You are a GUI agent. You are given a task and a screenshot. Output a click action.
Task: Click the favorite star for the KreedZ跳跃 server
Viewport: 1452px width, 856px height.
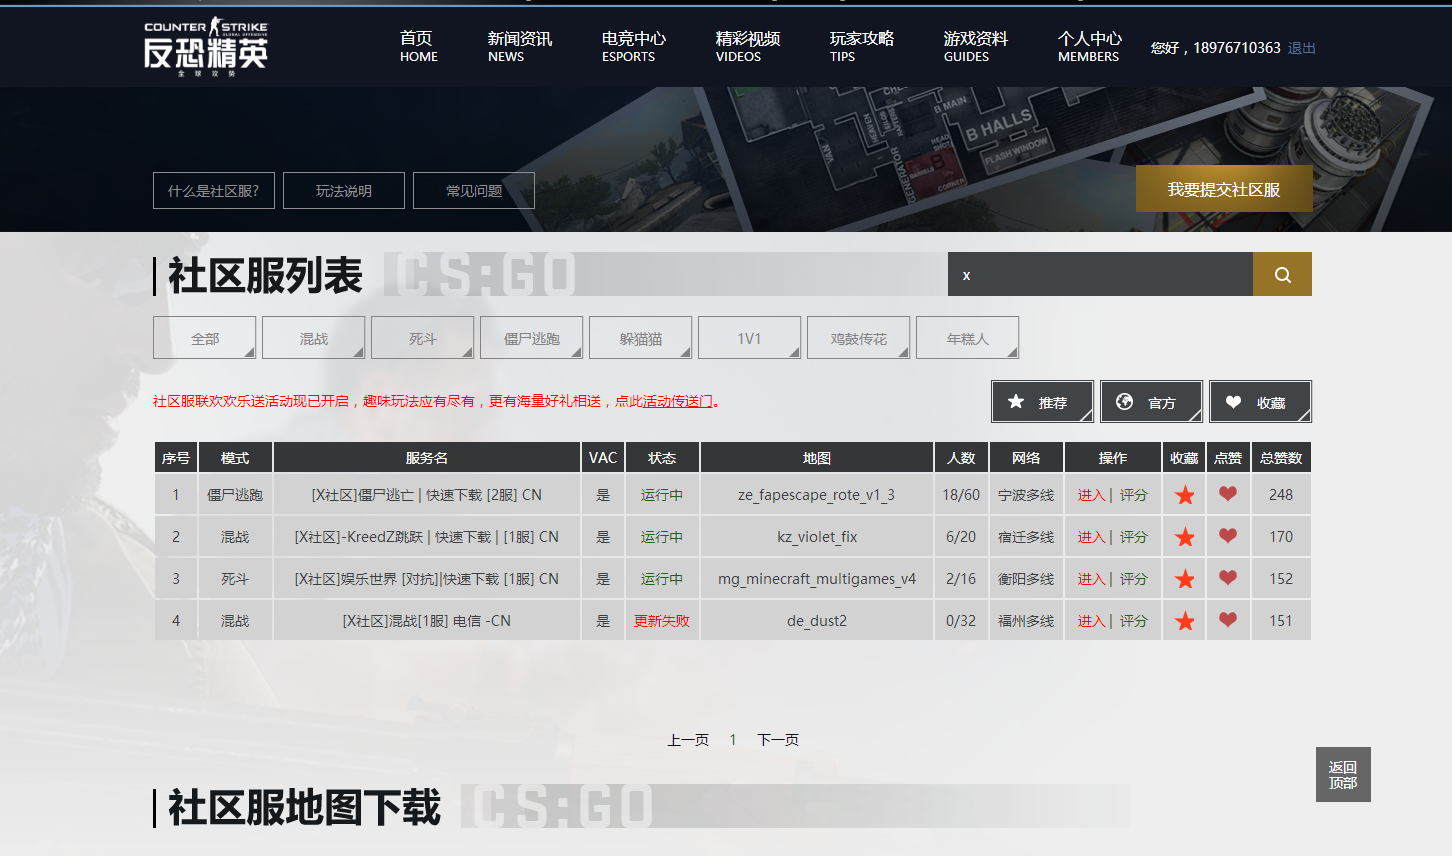coord(1184,536)
